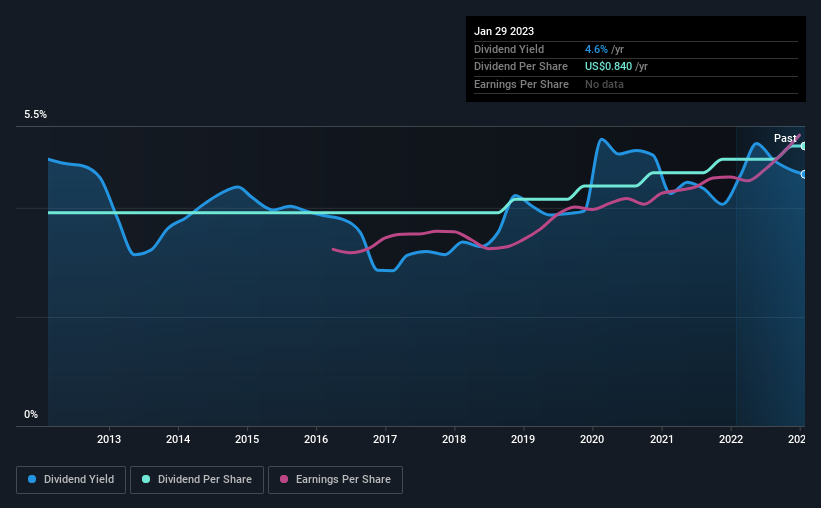Toggle the Dividend Yield legend button
The width and height of the screenshot is (821, 508).
(71, 480)
